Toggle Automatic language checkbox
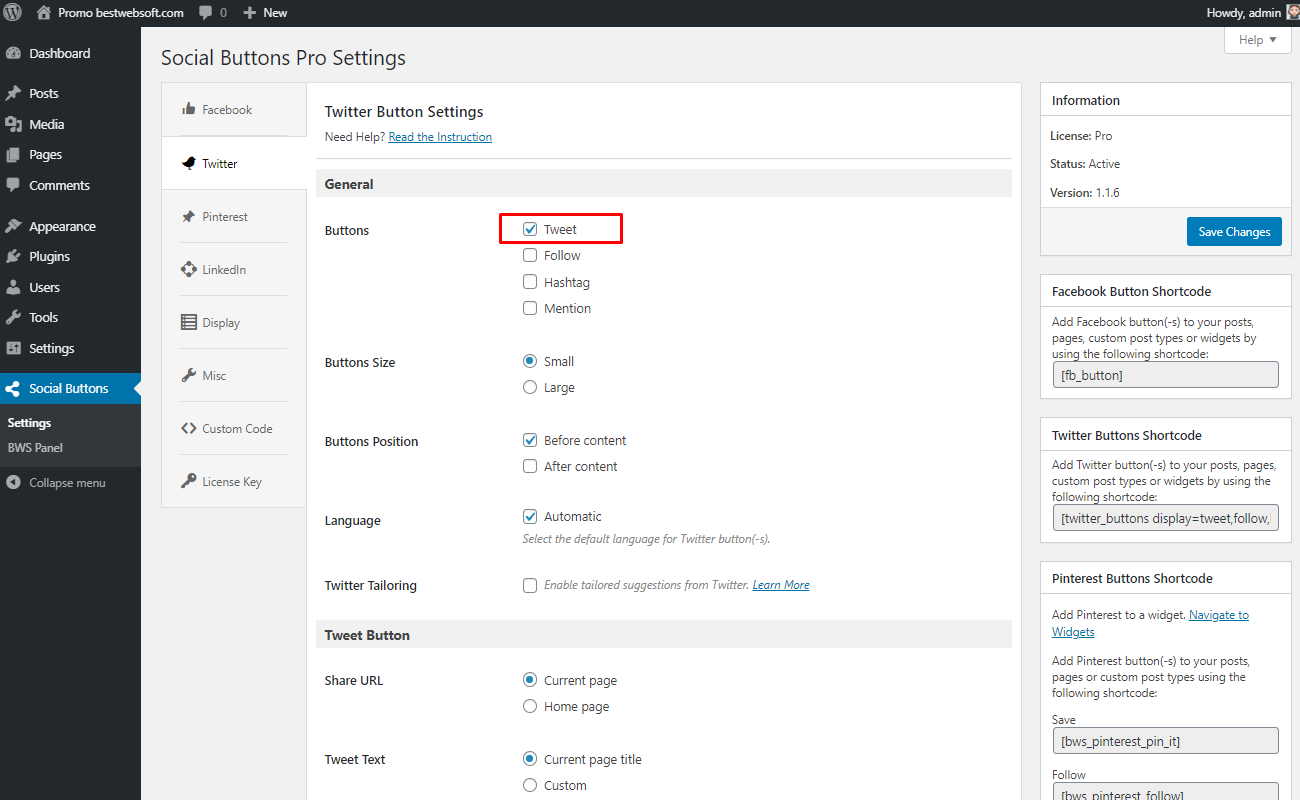The height and width of the screenshot is (800, 1300). point(530,517)
